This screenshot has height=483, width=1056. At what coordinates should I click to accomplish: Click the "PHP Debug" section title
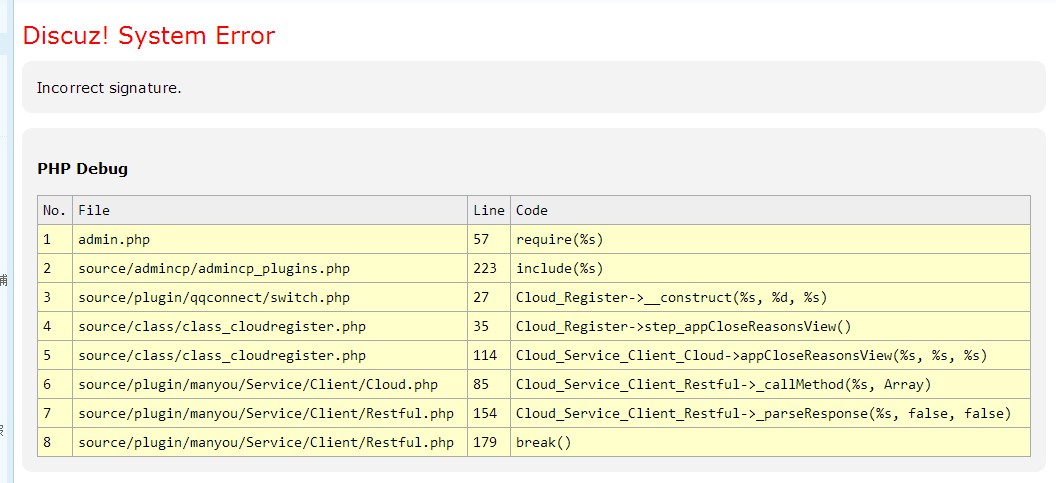(x=82, y=169)
